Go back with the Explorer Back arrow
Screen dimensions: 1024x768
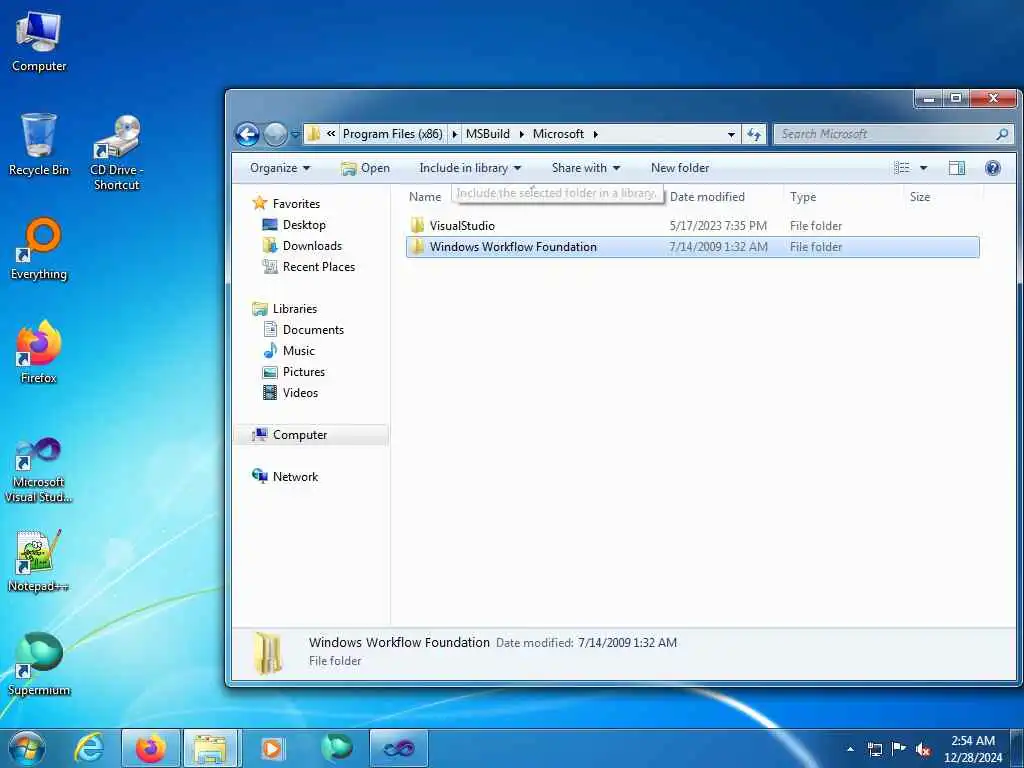(x=248, y=135)
